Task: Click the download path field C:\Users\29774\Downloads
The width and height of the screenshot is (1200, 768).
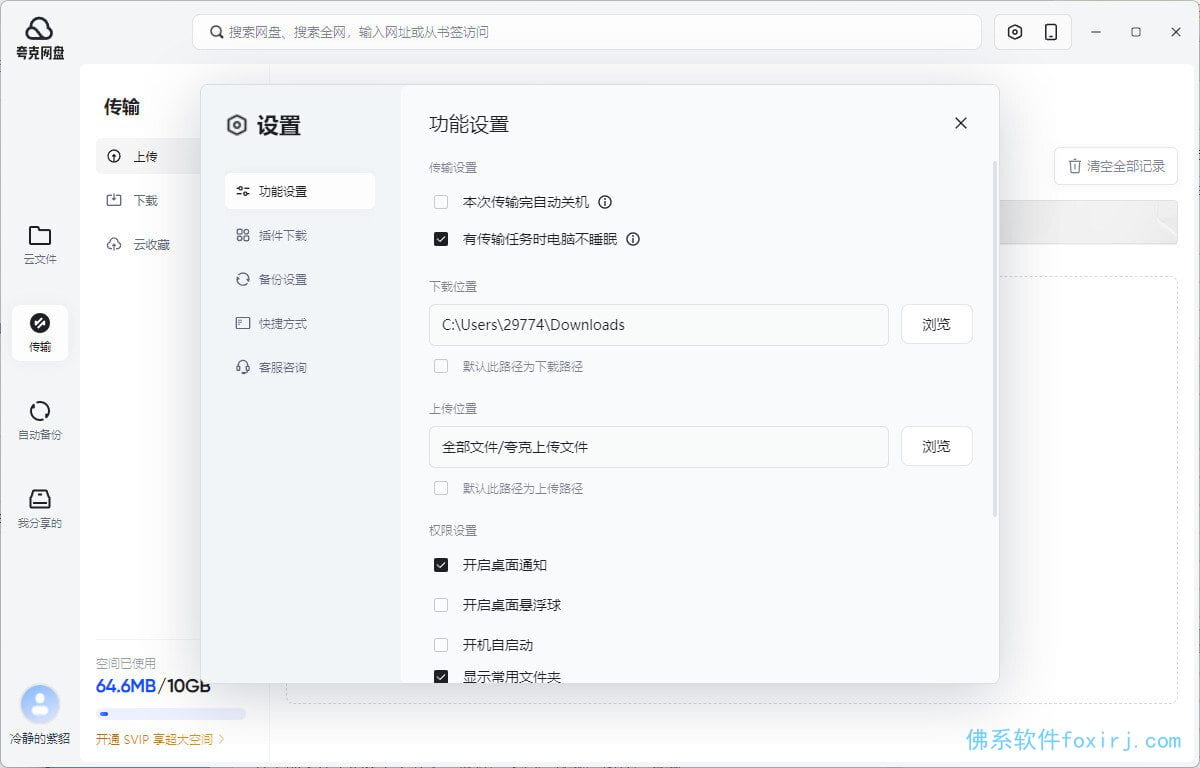Action: click(659, 325)
